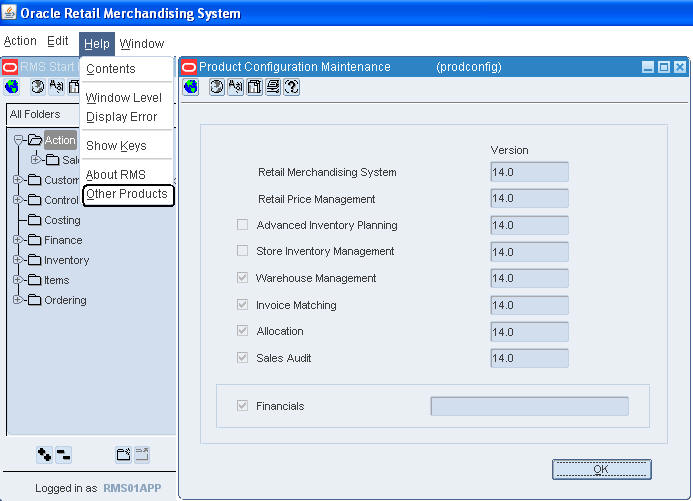Click the globe icon in RMS Start toolbar
This screenshot has width=693, height=501.
click(12, 87)
